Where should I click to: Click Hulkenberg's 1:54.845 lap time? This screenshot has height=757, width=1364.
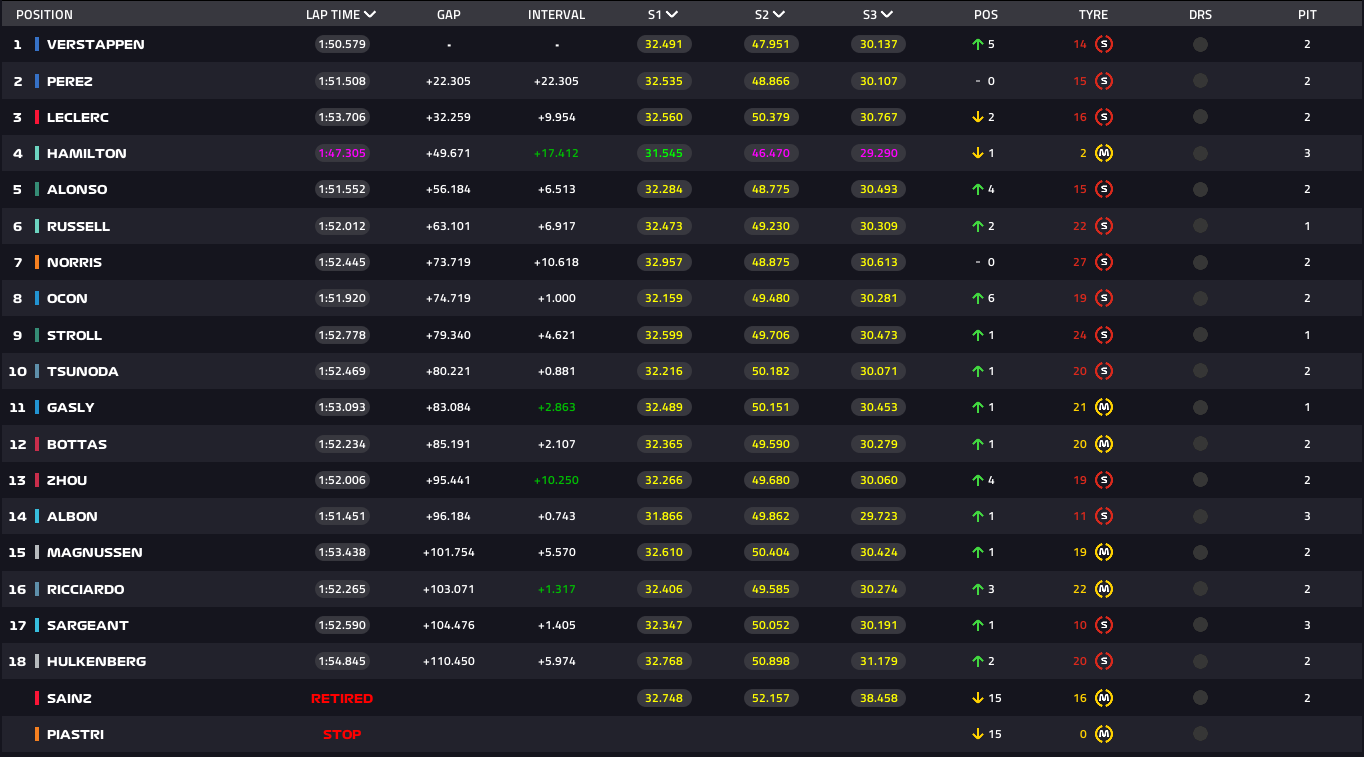(x=342, y=661)
